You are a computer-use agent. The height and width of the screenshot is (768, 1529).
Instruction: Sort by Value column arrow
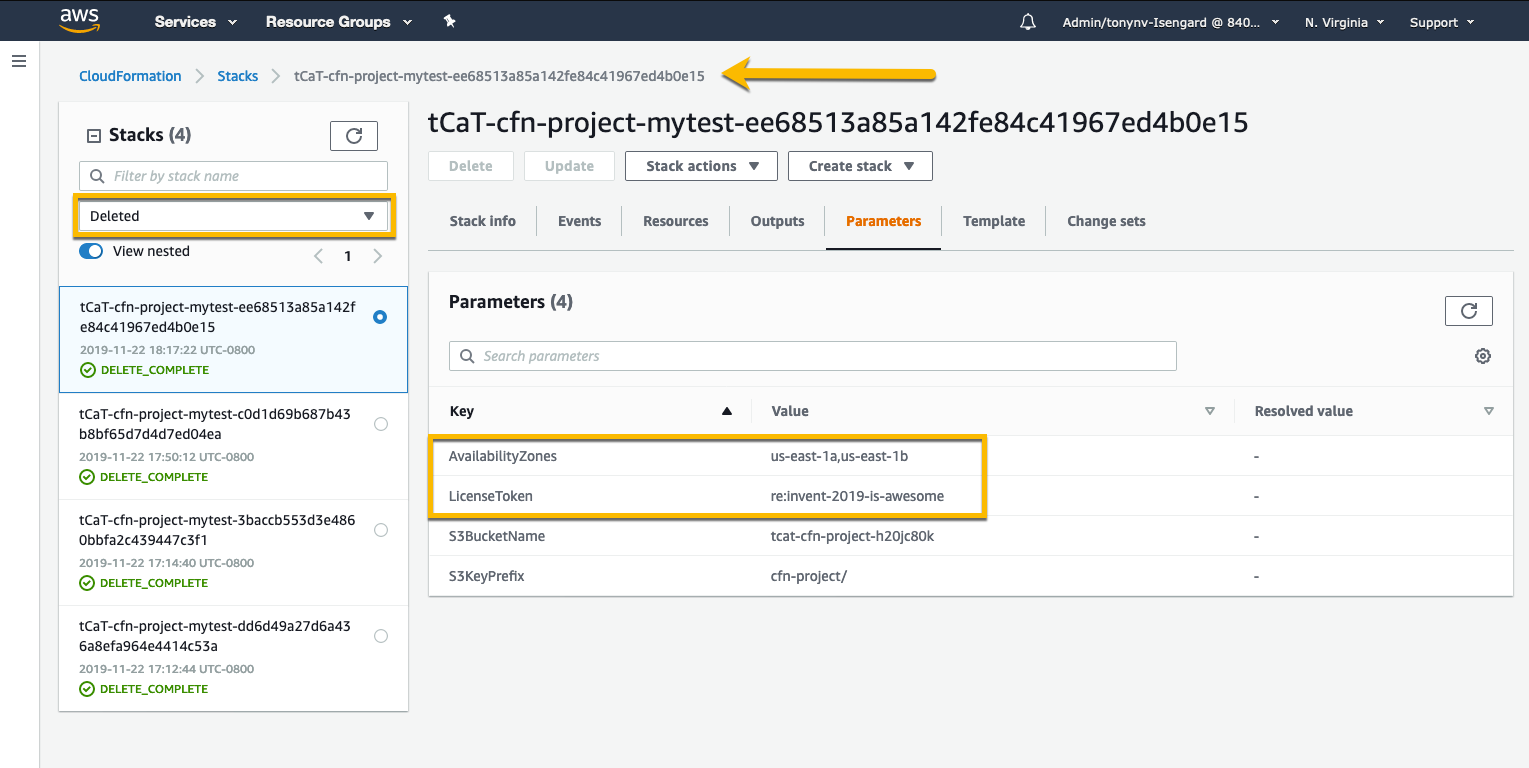coord(1210,411)
